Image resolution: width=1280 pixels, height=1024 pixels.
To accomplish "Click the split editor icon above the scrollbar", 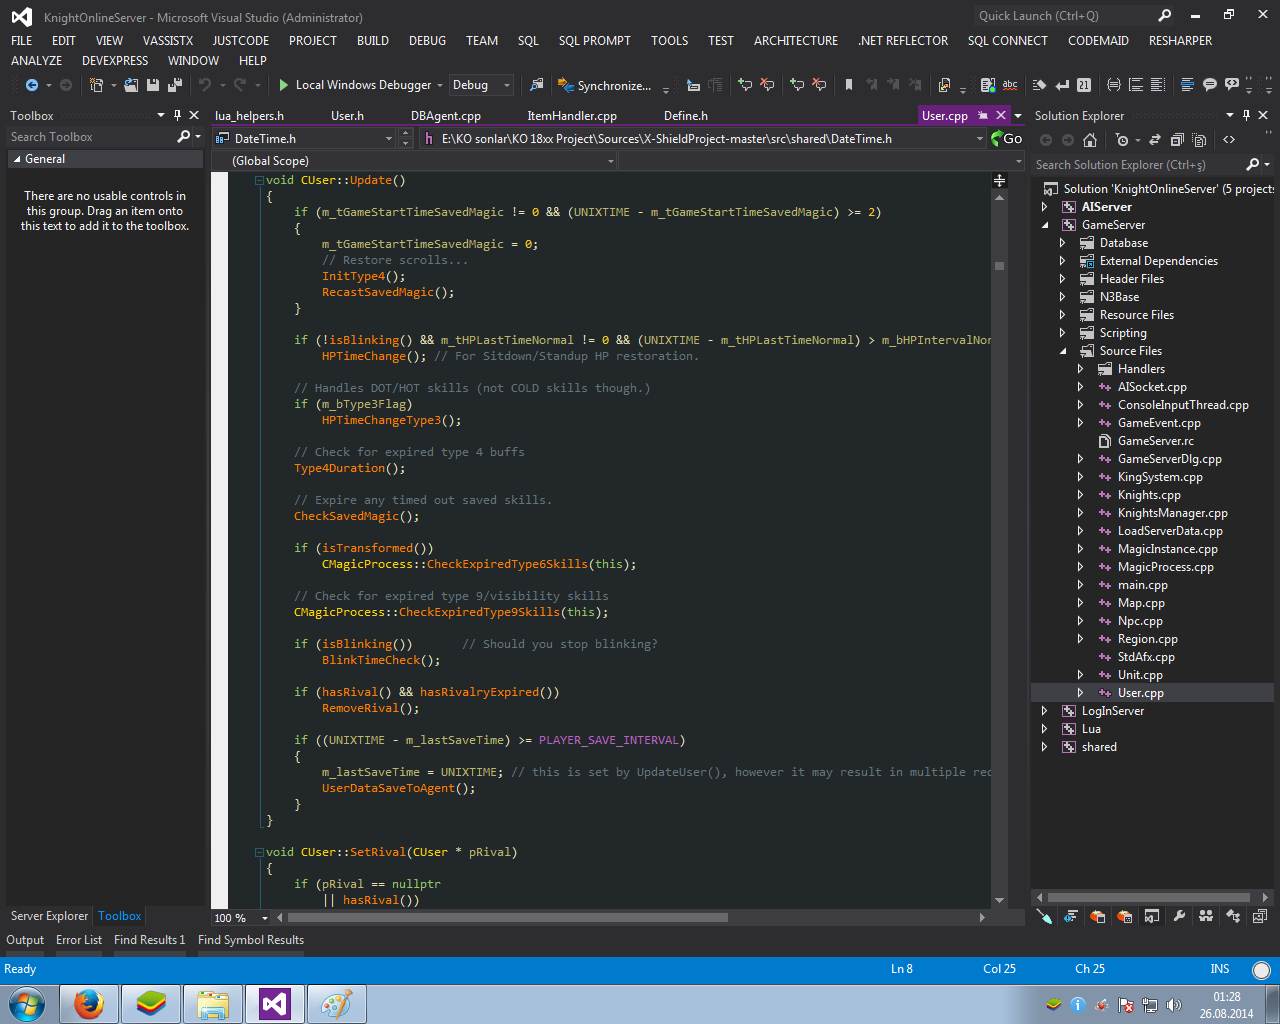I will coord(999,180).
